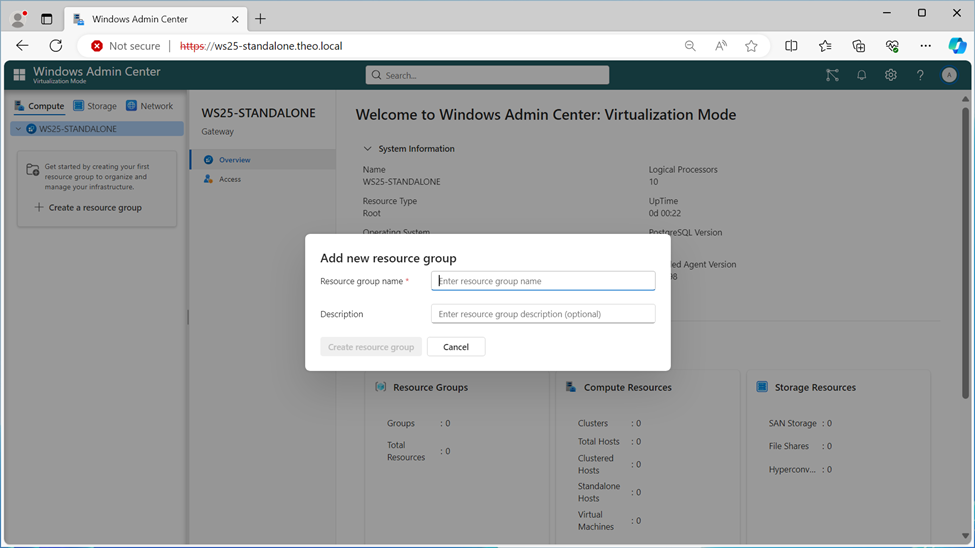Click the Create resource group button
The image size is (975, 548).
(x=371, y=347)
